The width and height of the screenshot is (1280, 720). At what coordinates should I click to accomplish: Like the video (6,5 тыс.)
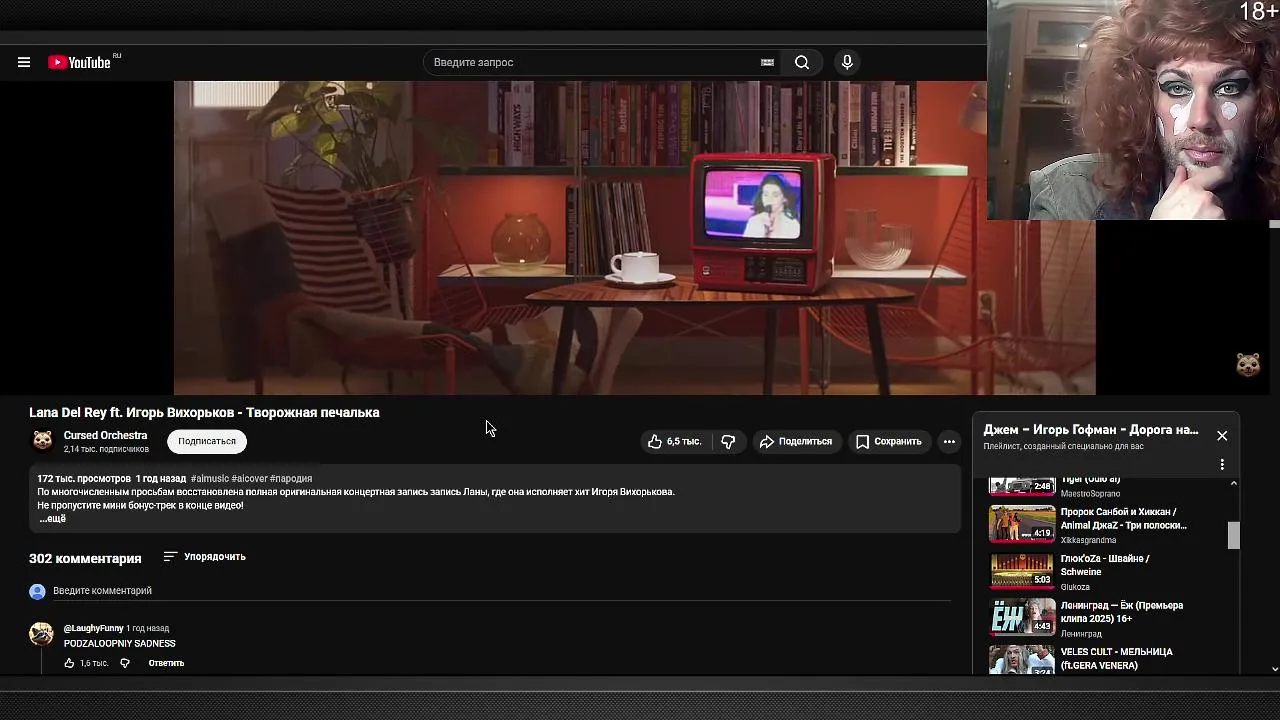[x=675, y=441]
